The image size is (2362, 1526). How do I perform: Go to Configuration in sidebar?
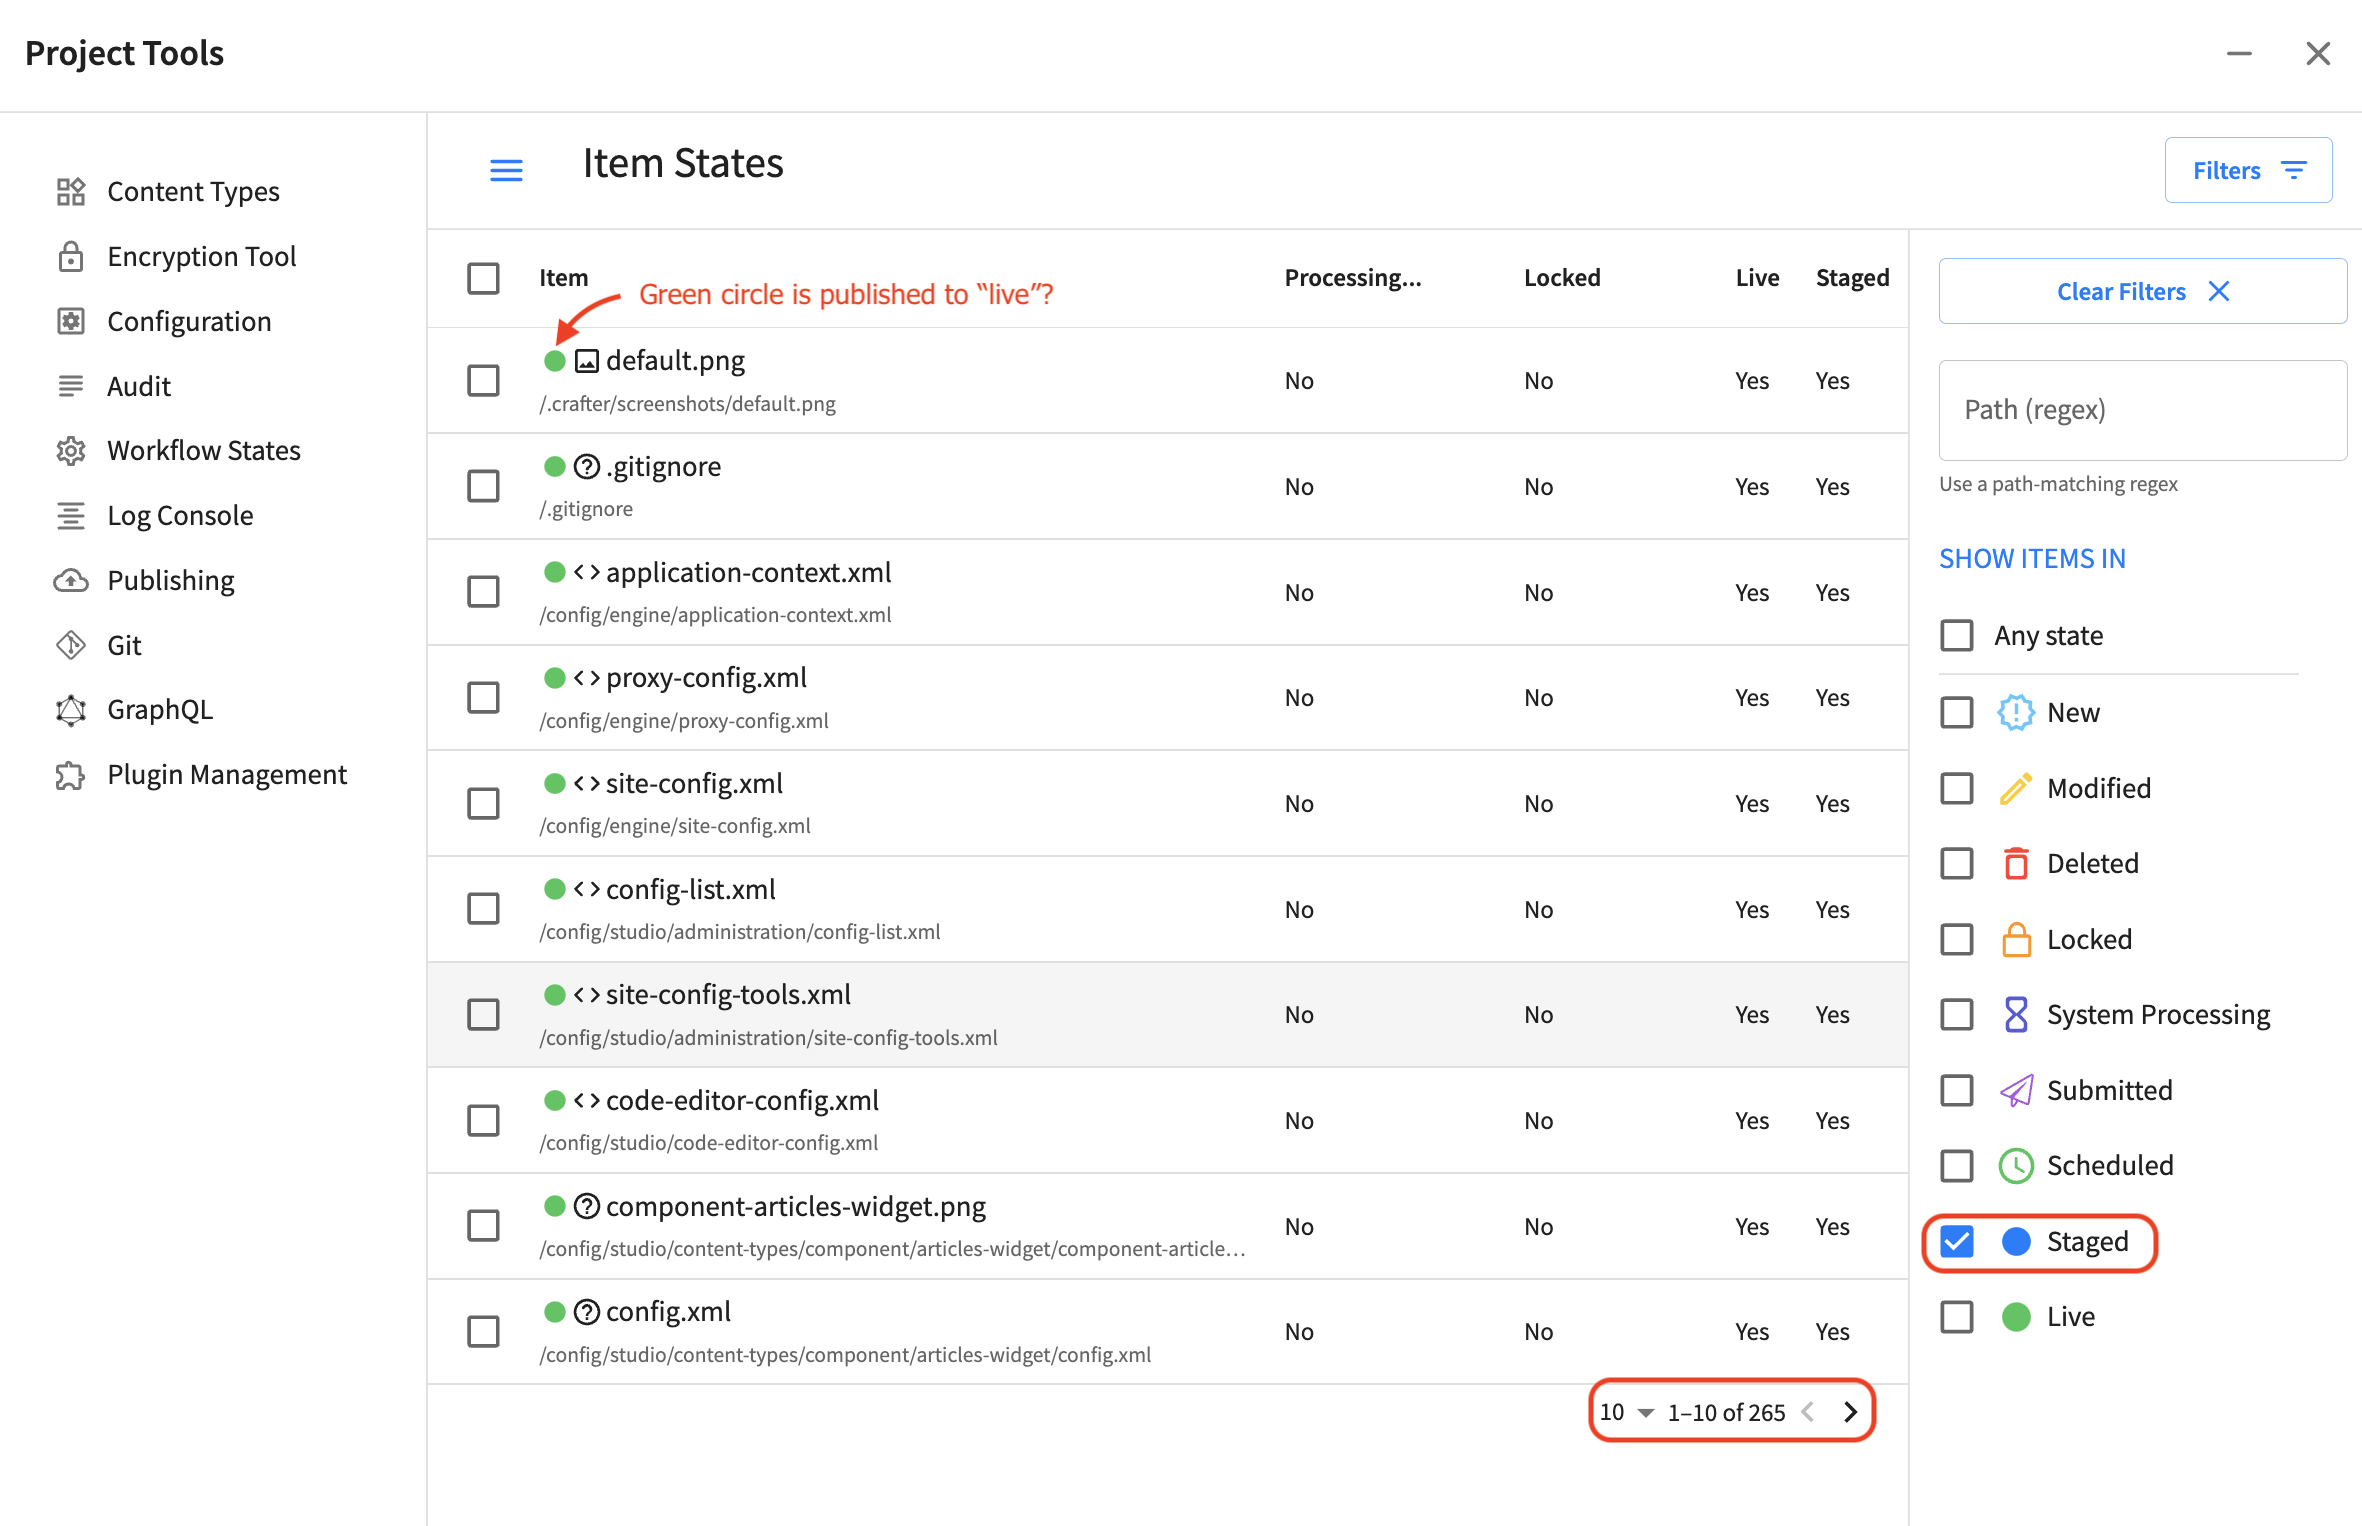tap(189, 321)
